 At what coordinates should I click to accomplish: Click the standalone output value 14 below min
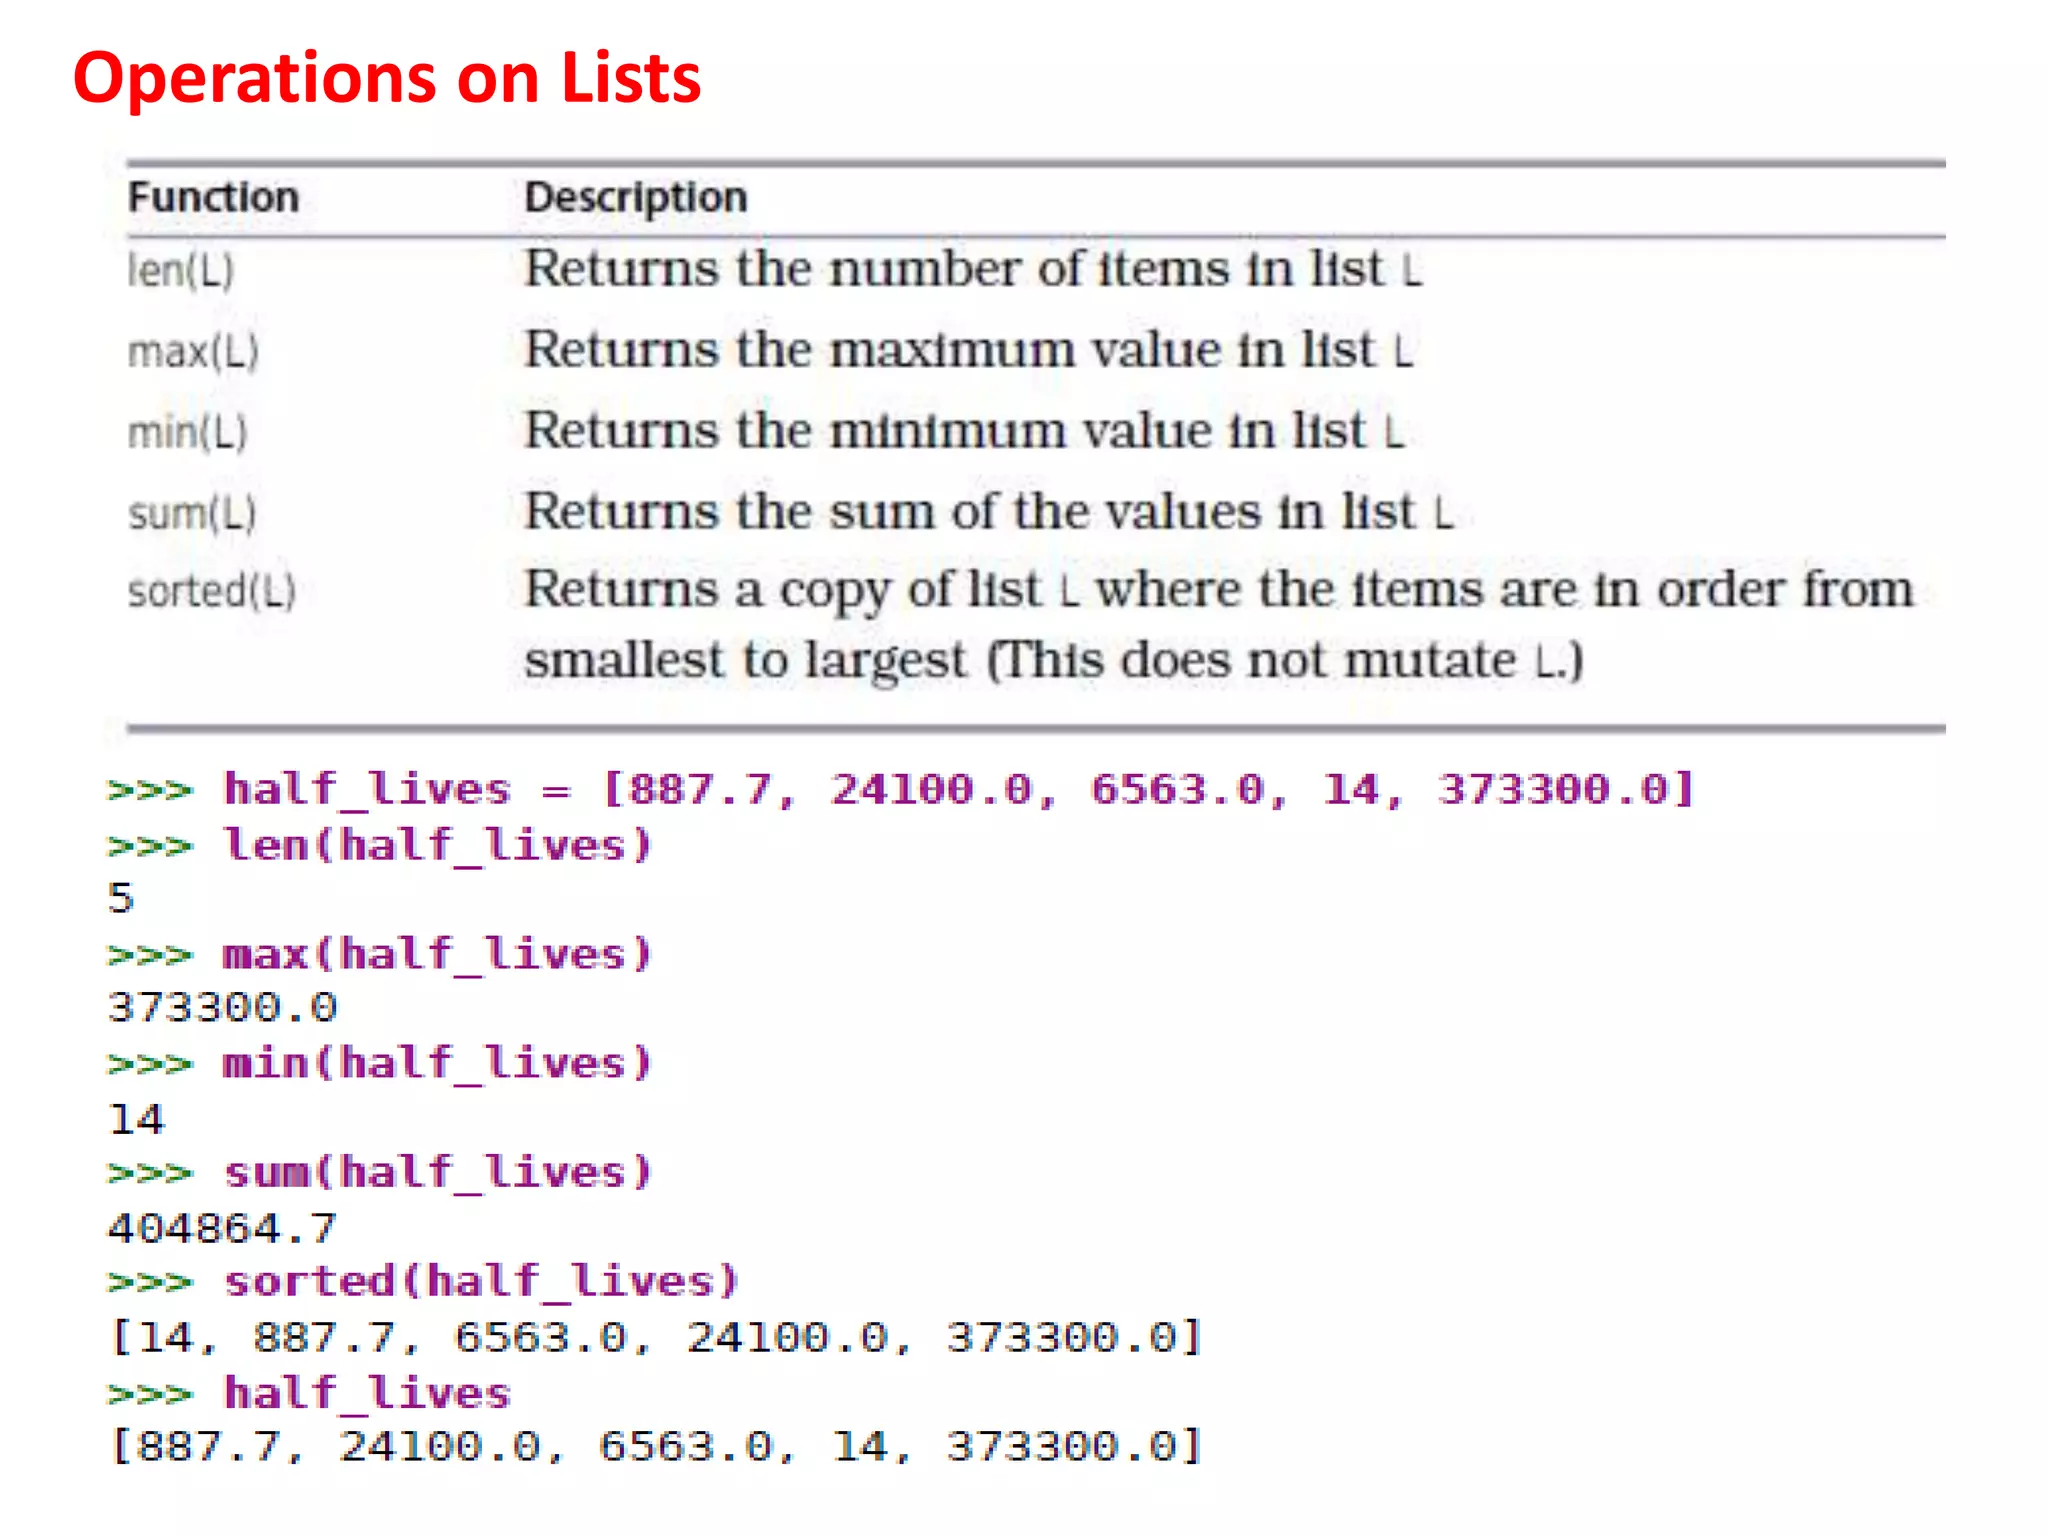pyautogui.click(x=136, y=1119)
